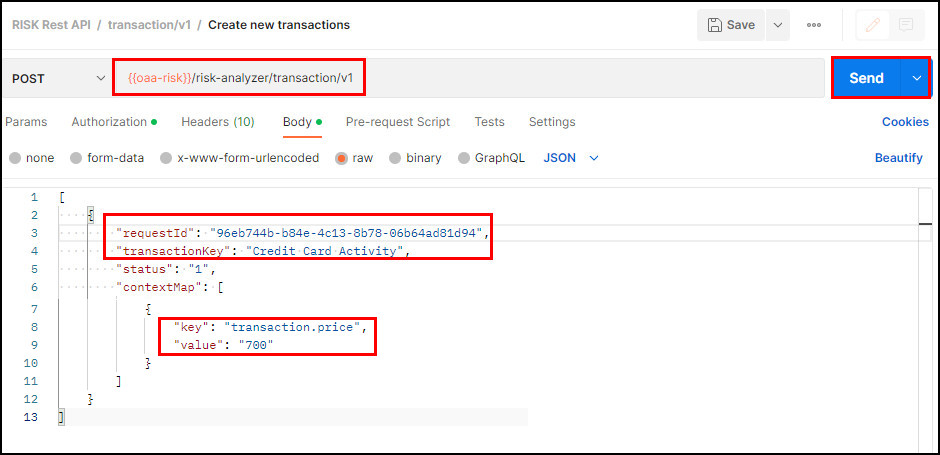This screenshot has height=455, width=940.
Task: Click the "transaction.price" value
Action: tap(293, 327)
